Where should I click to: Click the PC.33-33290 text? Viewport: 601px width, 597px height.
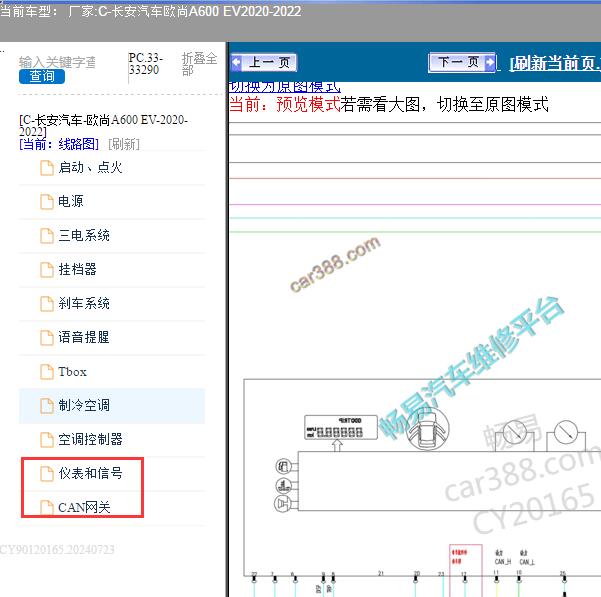coord(146,64)
